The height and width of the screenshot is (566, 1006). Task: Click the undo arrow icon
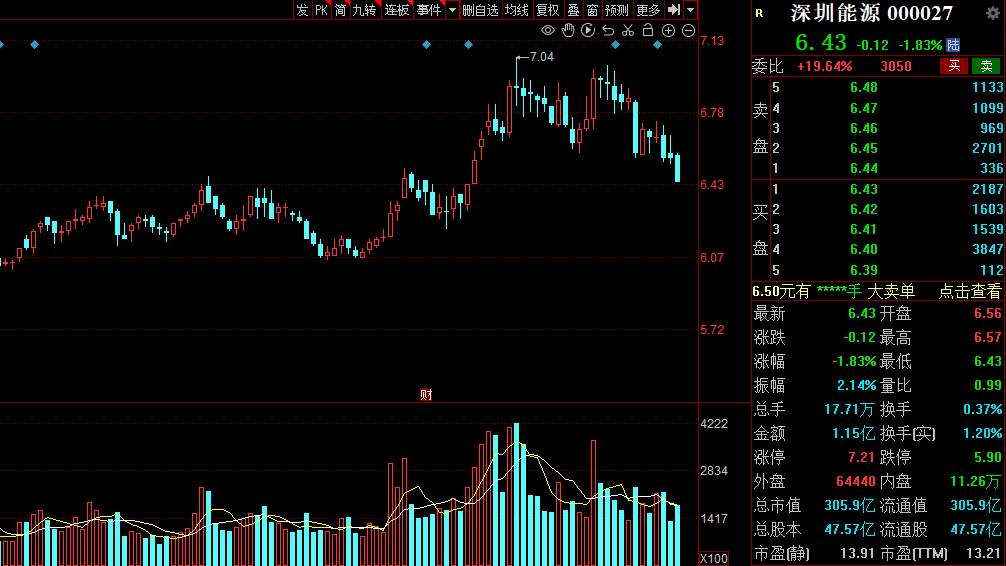tap(608, 30)
